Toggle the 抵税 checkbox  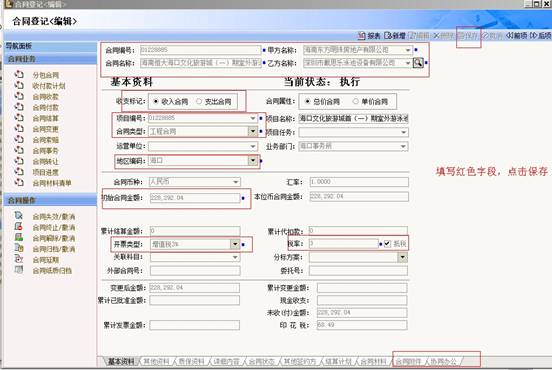[387, 244]
